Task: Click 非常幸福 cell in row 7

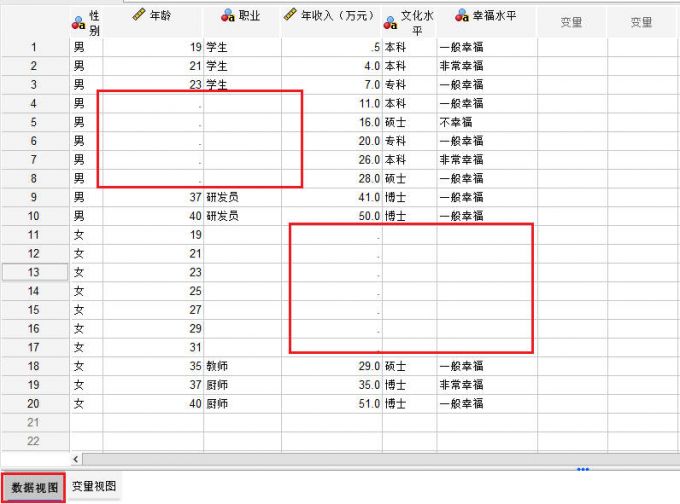Action: [487, 160]
